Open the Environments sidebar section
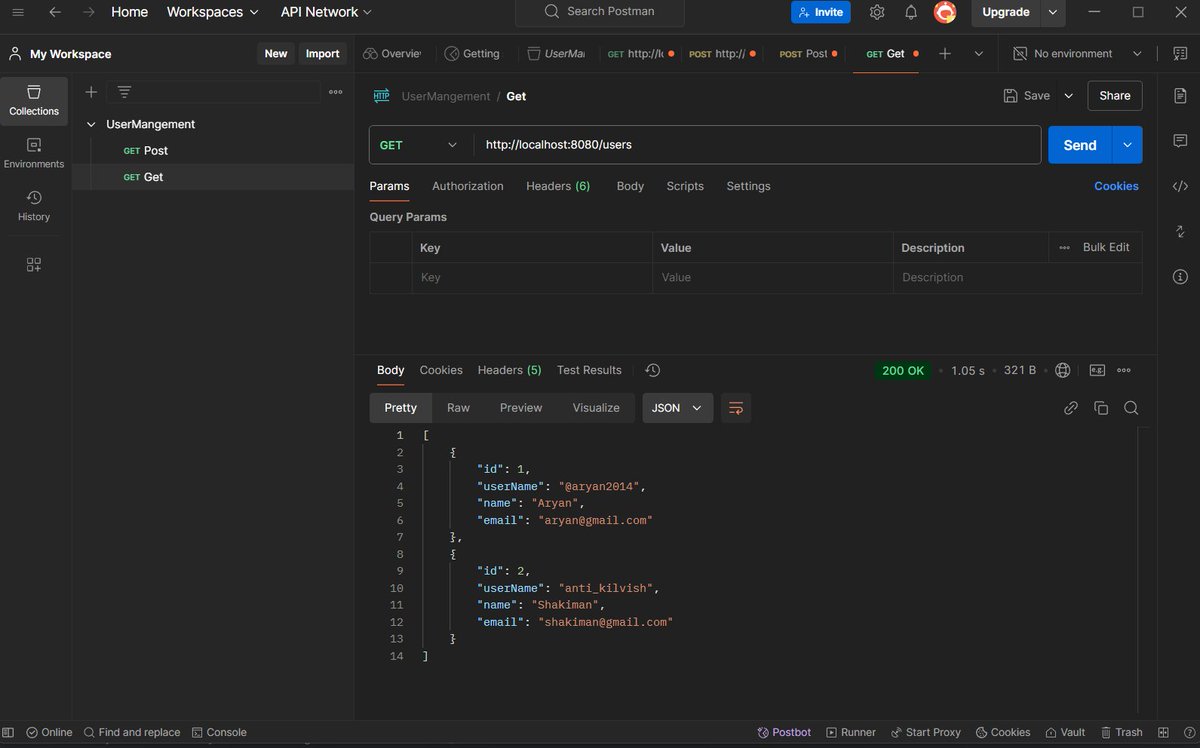 [x=34, y=153]
